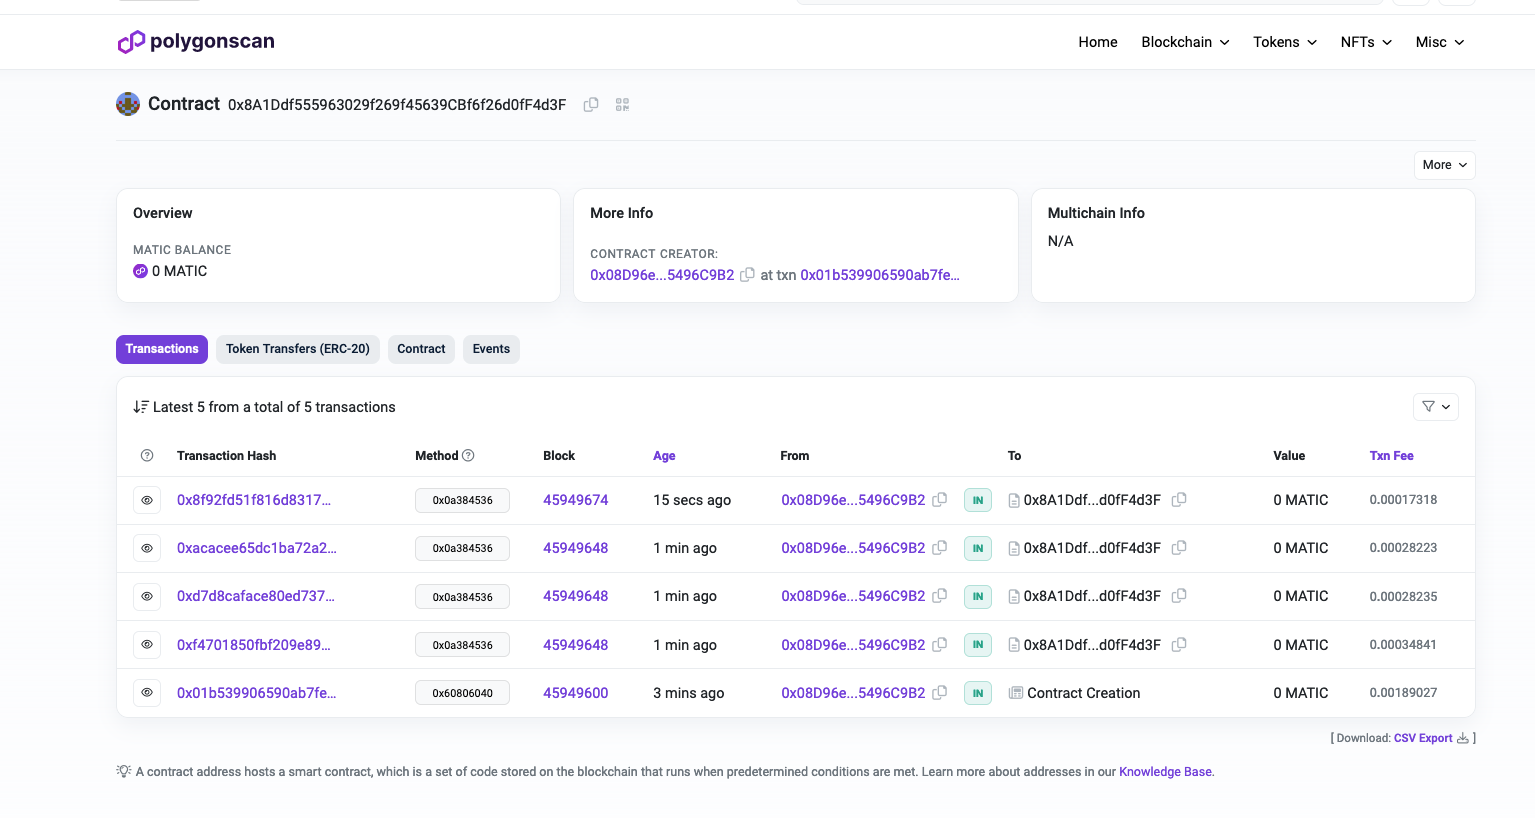Click From address in the 3 mins ago row

coord(853,693)
